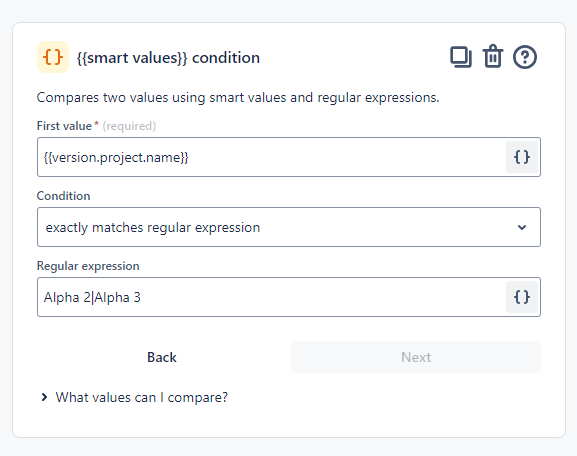Click the Next button
Image resolution: width=577 pixels, height=456 pixels.
[x=416, y=357]
